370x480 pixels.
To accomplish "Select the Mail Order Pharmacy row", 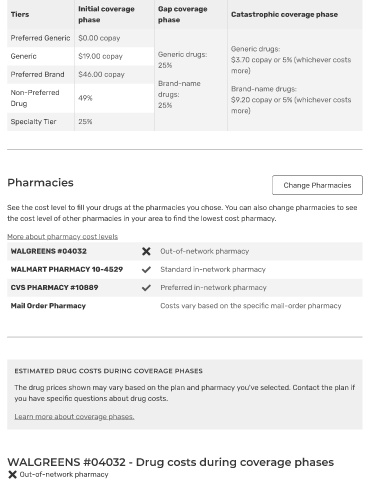I will pyautogui.click(x=185, y=306).
